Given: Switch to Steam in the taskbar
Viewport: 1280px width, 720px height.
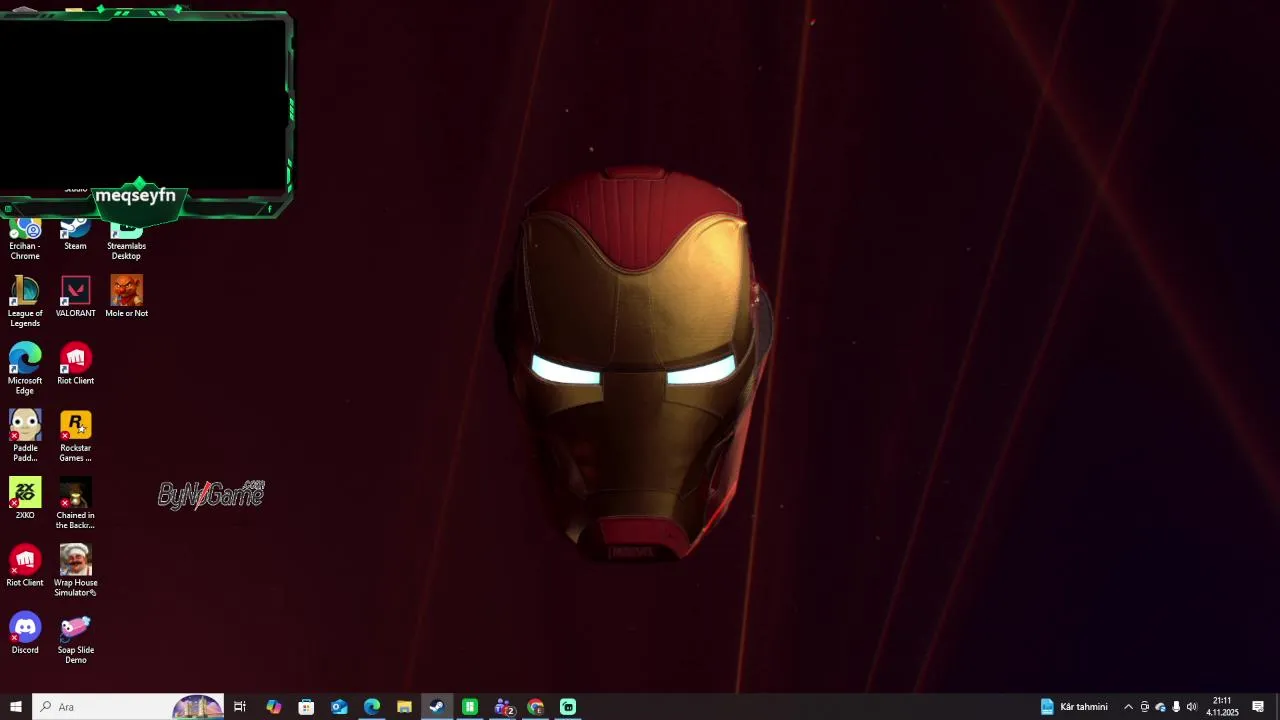Looking at the screenshot, I should click(x=437, y=707).
